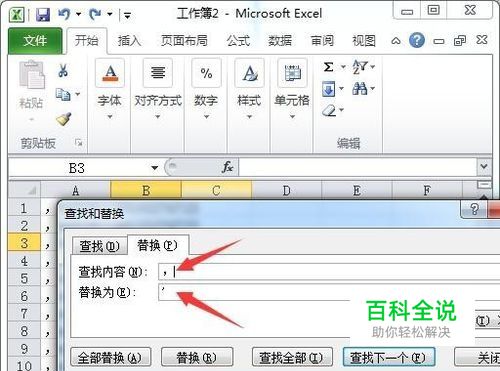Select row 1 header
Viewport: 500px width, 371px height.
pyautogui.click(x=24, y=208)
